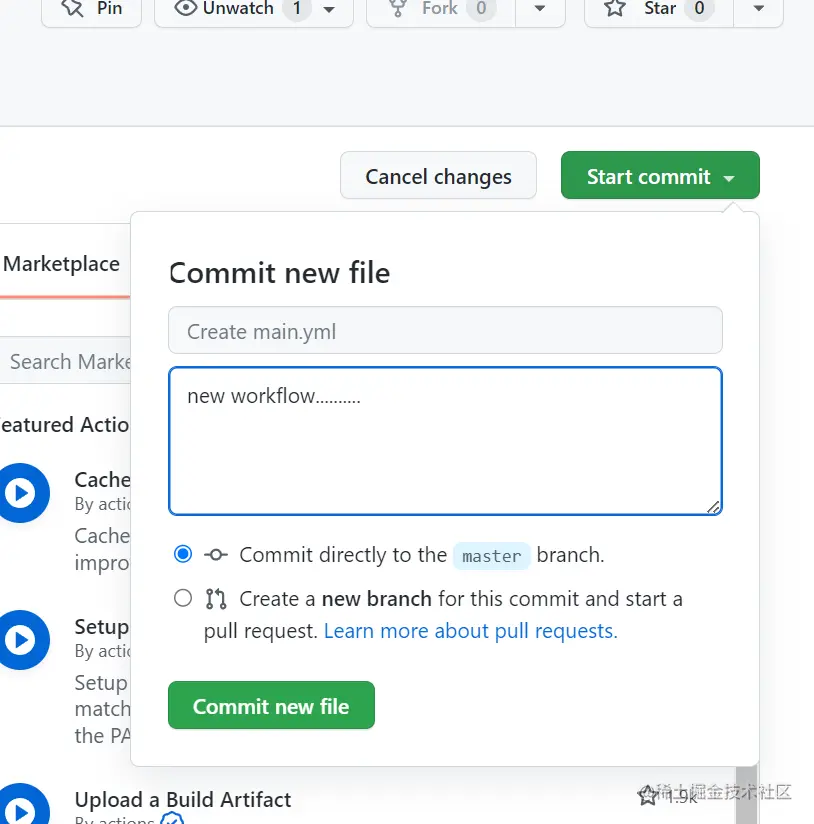Toggle the Start commit dropdown
814x824 pixels.
660,176
